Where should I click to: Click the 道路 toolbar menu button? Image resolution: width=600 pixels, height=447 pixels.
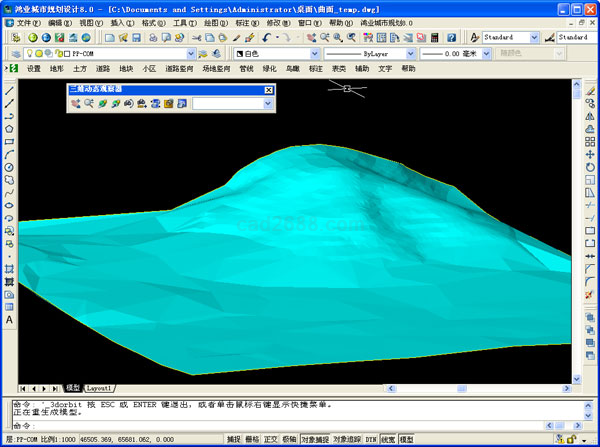(102, 69)
